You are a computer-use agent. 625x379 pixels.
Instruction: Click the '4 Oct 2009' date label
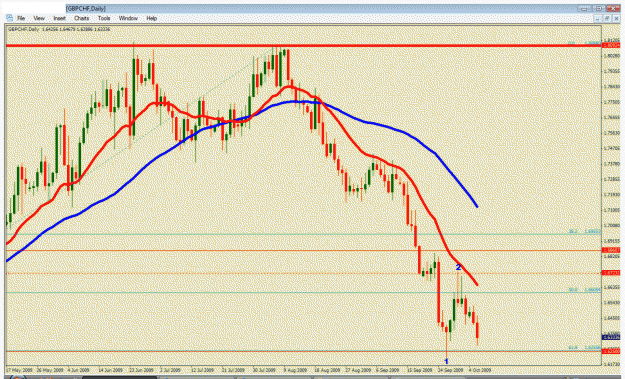coord(480,370)
